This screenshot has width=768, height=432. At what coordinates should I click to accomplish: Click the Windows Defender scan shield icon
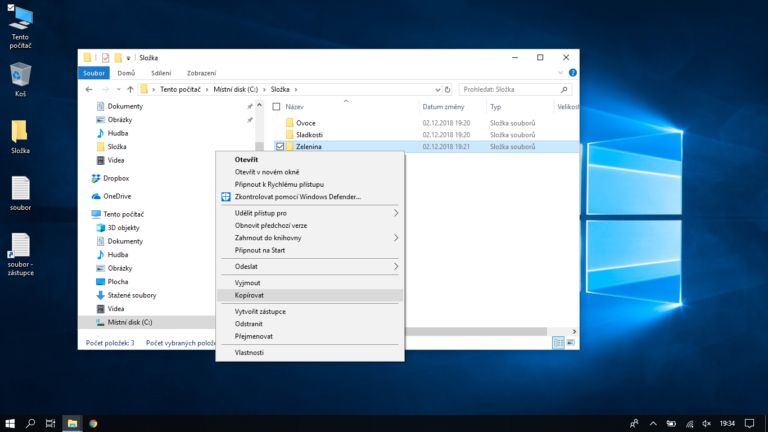[x=226, y=196]
